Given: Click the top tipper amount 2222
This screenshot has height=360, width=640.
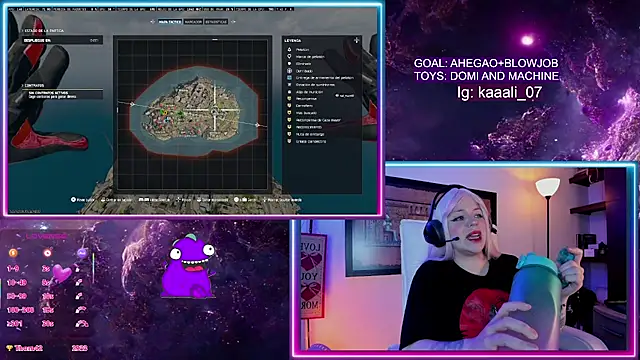Looking at the screenshot, I should 80,348.
